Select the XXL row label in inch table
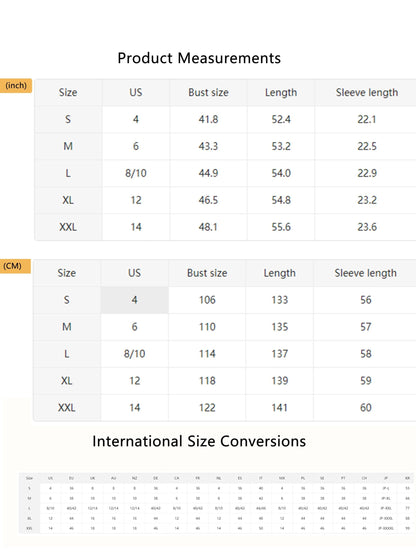416x555 pixels. tap(68, 227)
